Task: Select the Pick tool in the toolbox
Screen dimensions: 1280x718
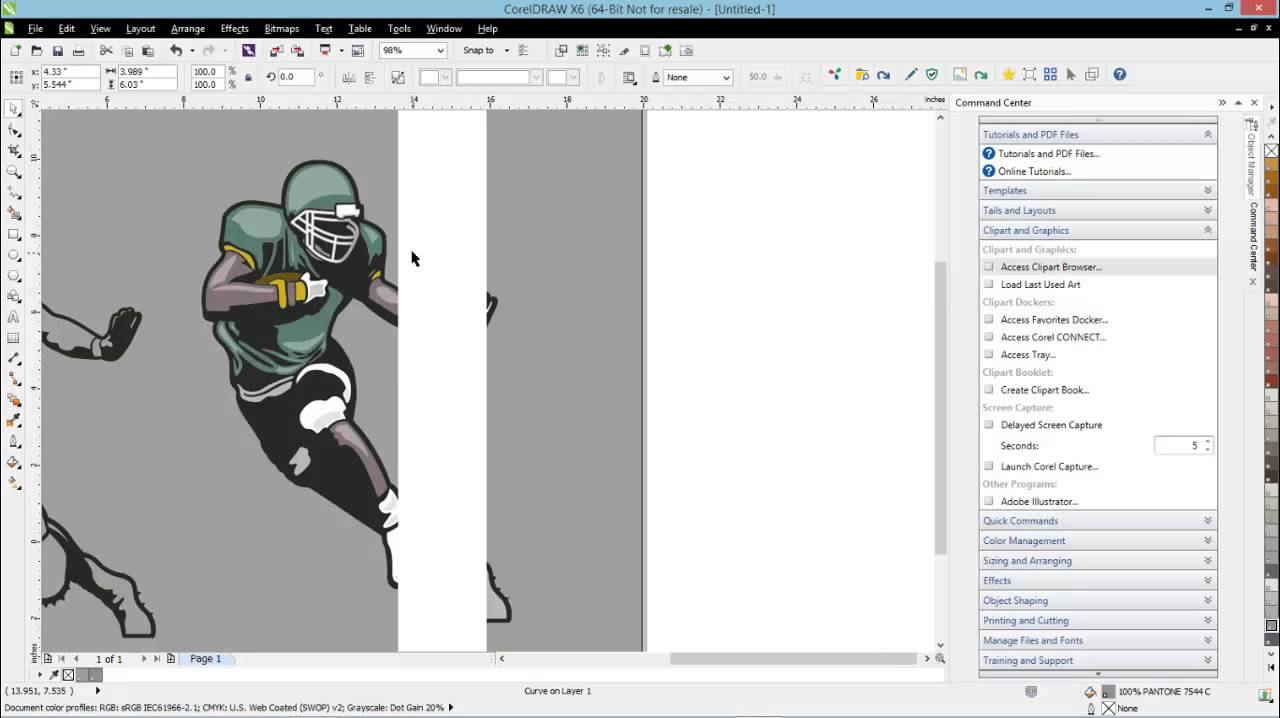Action: tap(14, 109)
